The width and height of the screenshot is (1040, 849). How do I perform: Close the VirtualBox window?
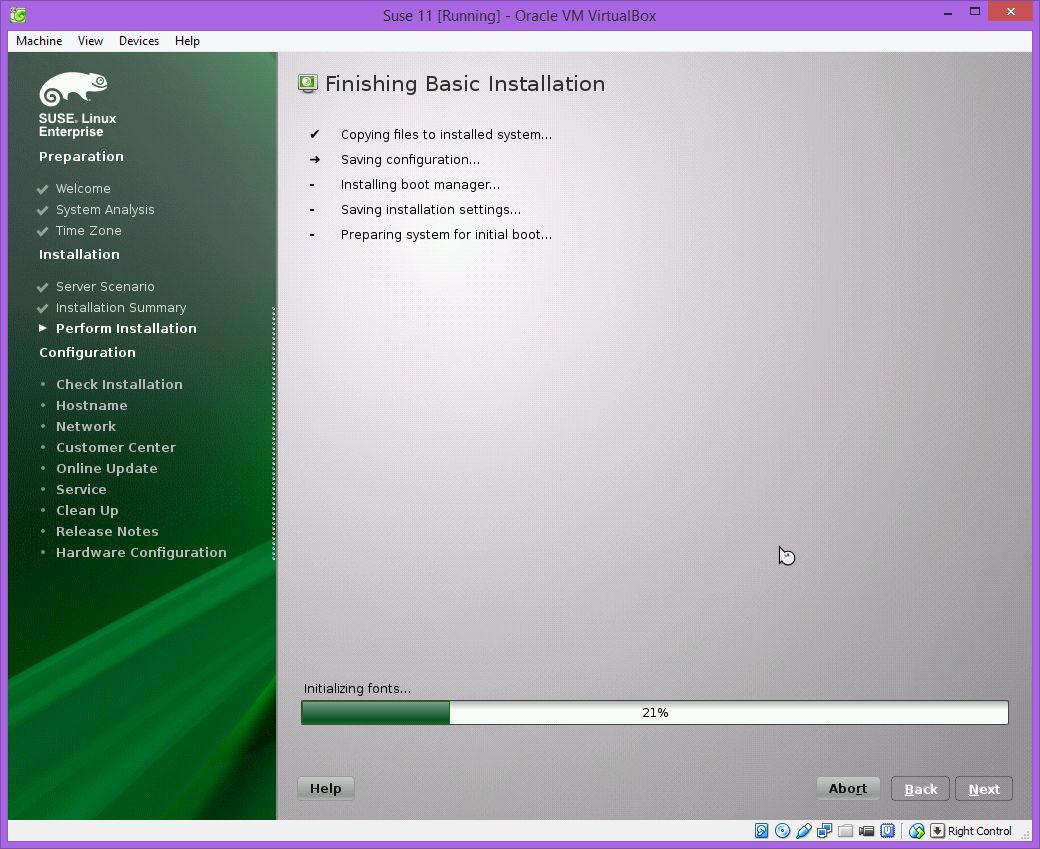click(1010, 11)
